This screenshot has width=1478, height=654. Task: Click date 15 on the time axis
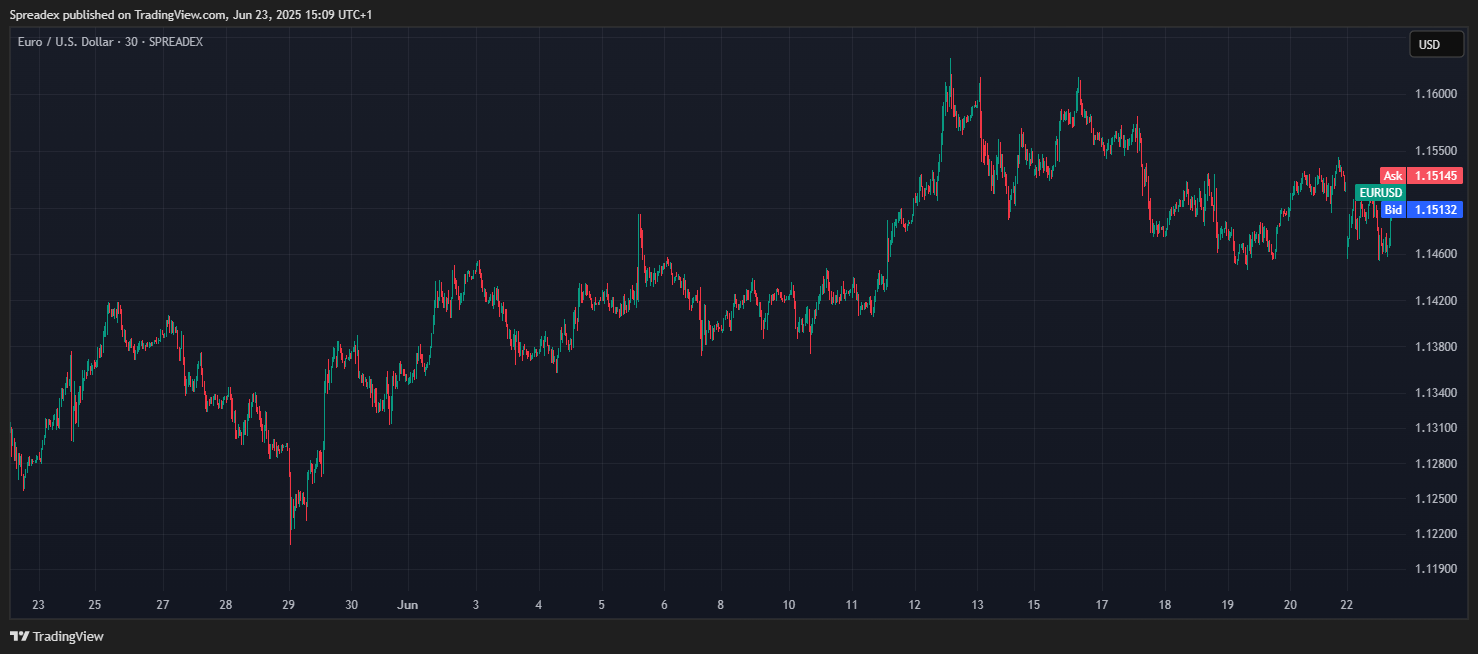coord(1033,605)
